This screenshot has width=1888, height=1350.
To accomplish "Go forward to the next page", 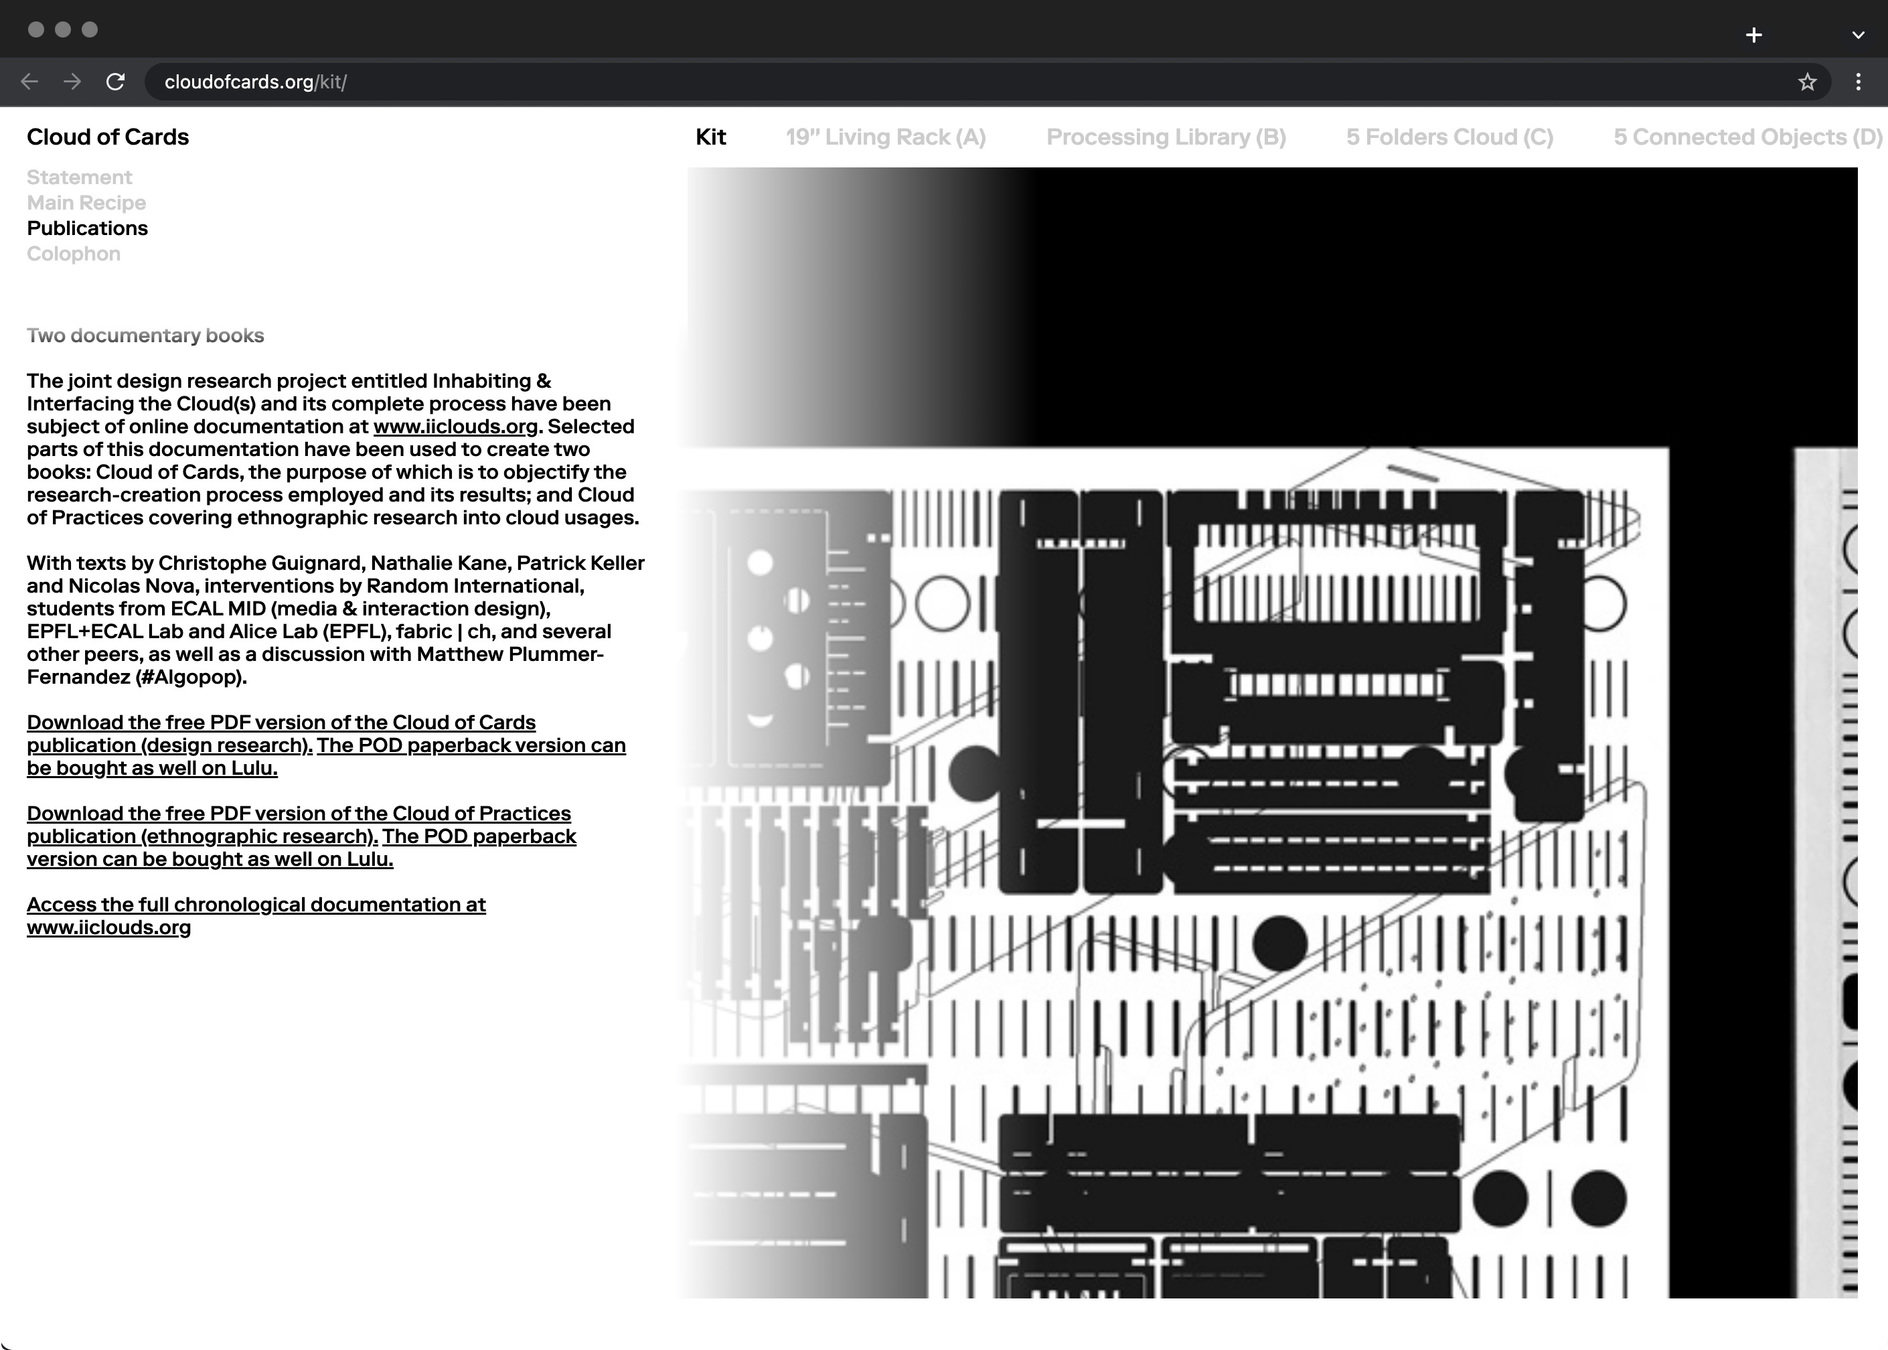I will [x=72, y=82].
